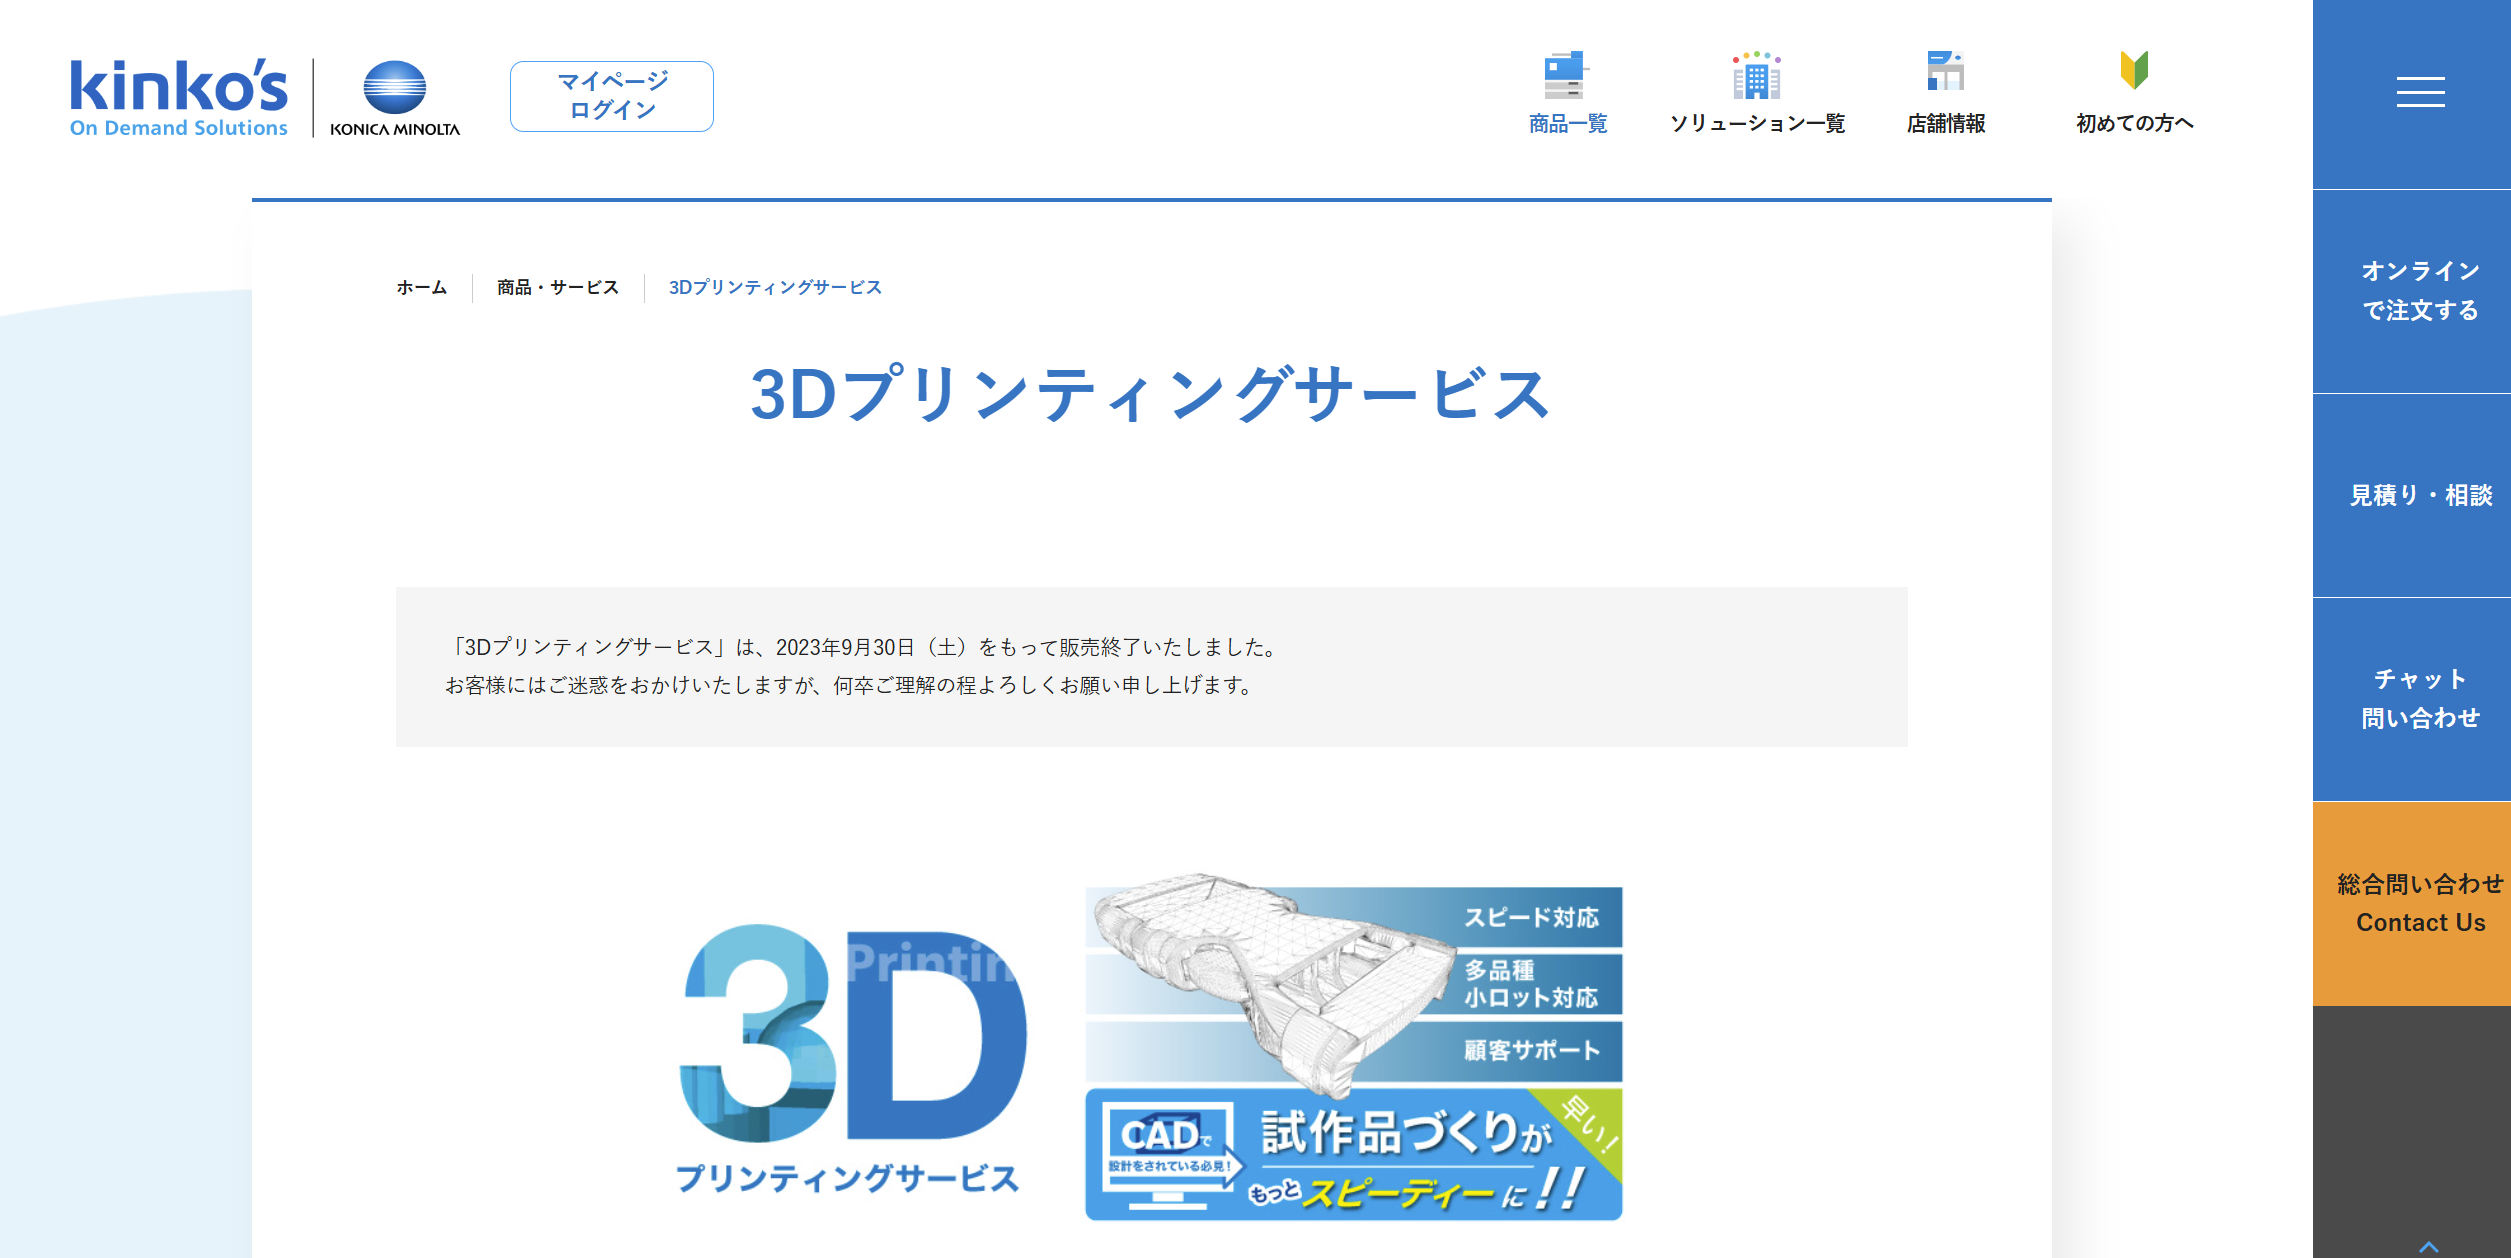Click the Konica Minolta globe logo
The image size is (2511, 1258).
coord(395,98)
